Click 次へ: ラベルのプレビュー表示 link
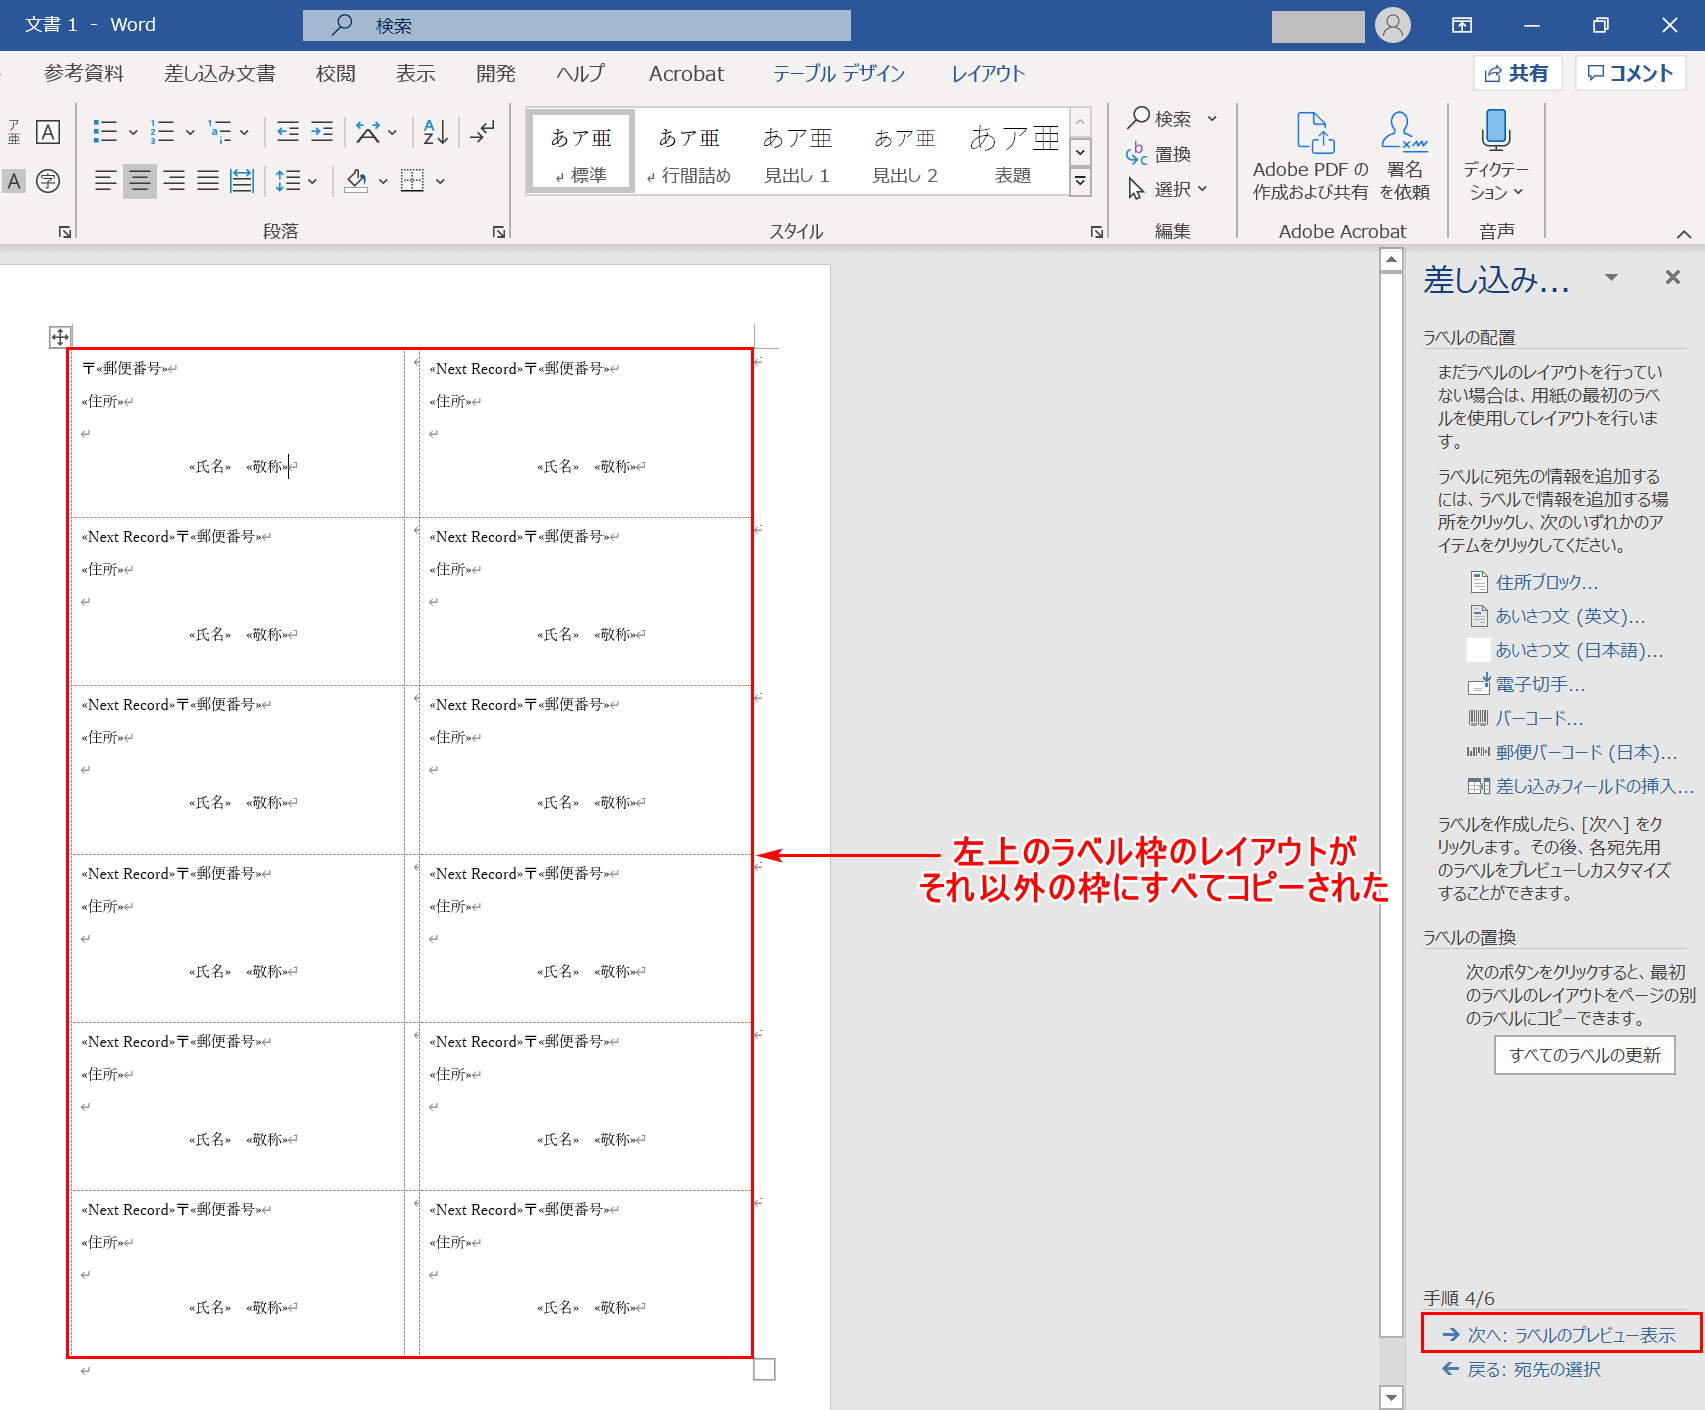Viewport: 1705px width, 1410px height. point(1560,1335)
